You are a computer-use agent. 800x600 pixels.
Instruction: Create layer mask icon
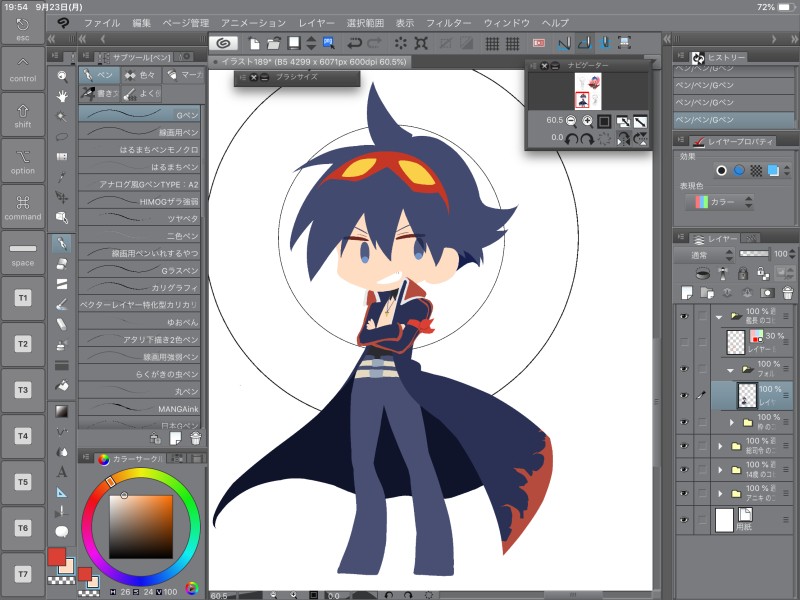(767, 292)
